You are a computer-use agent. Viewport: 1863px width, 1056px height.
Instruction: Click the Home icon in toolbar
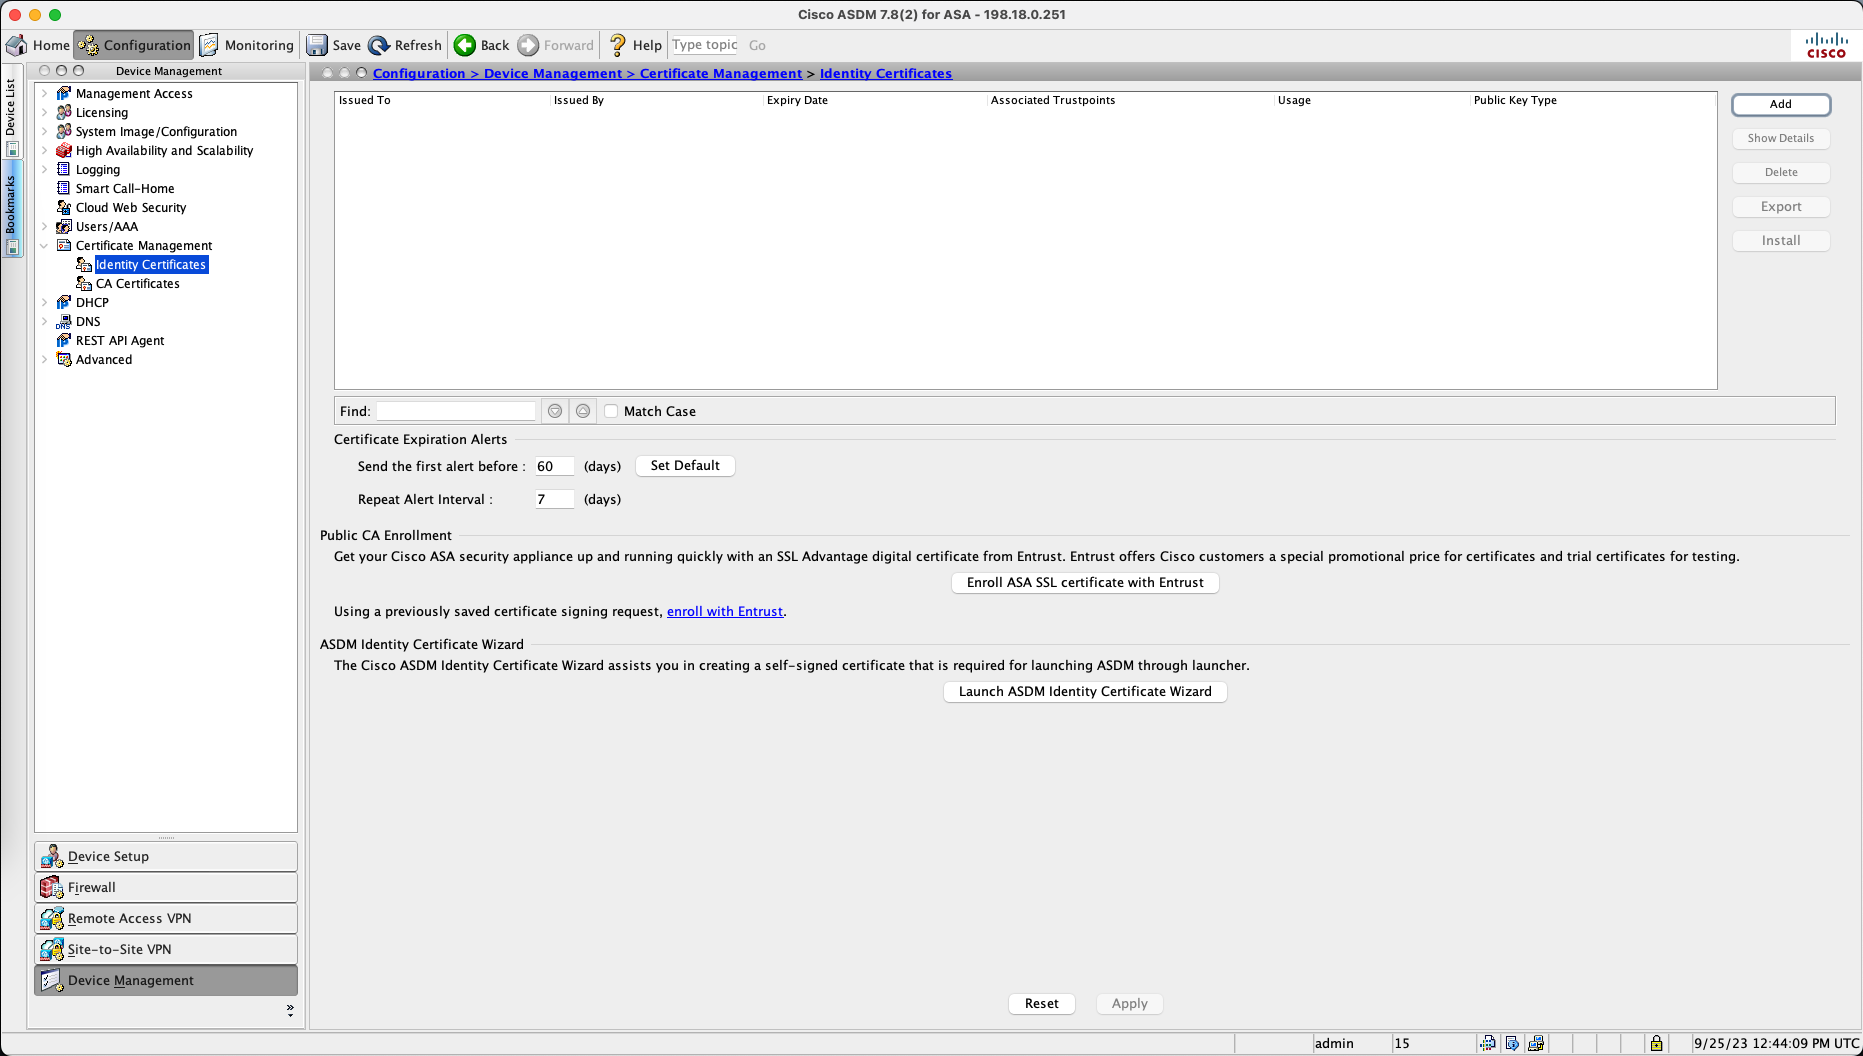[x=17, y=45]
